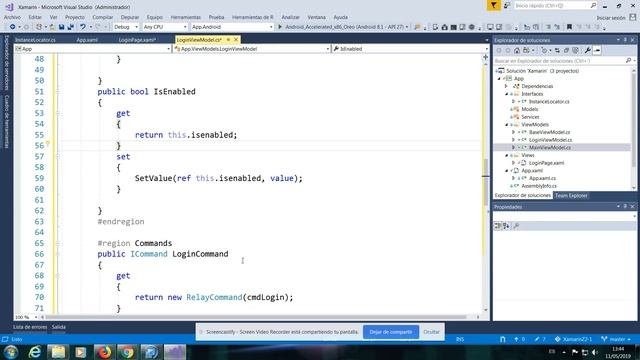The height and width of the screenshot is (360, 640).
Task: Click the notifications filter flag icon
Action: coord(493,5)
